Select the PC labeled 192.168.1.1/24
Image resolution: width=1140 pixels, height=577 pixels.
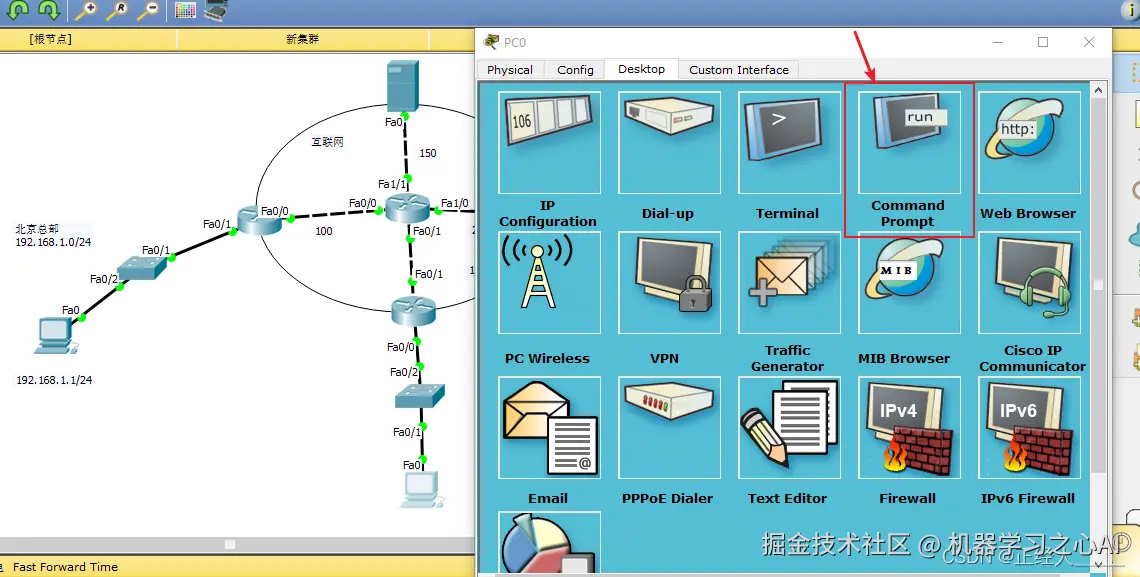[x=55, y=336]
